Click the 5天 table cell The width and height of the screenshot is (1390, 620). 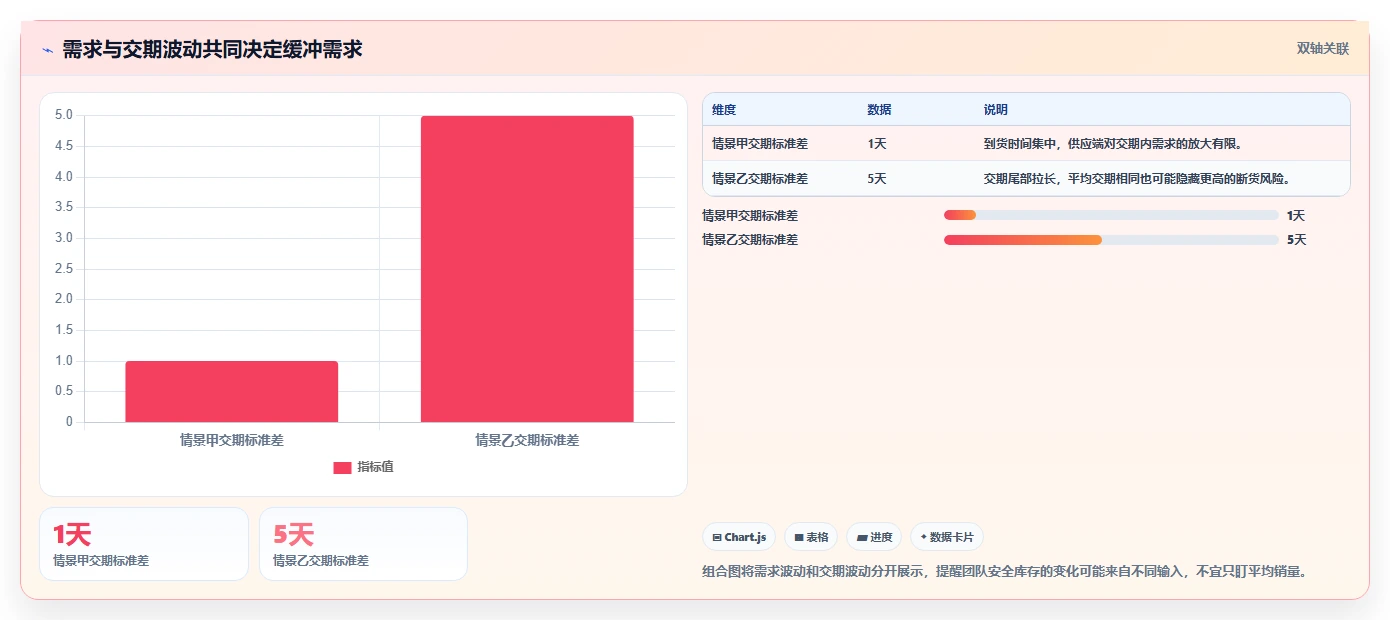click(877, 179)
